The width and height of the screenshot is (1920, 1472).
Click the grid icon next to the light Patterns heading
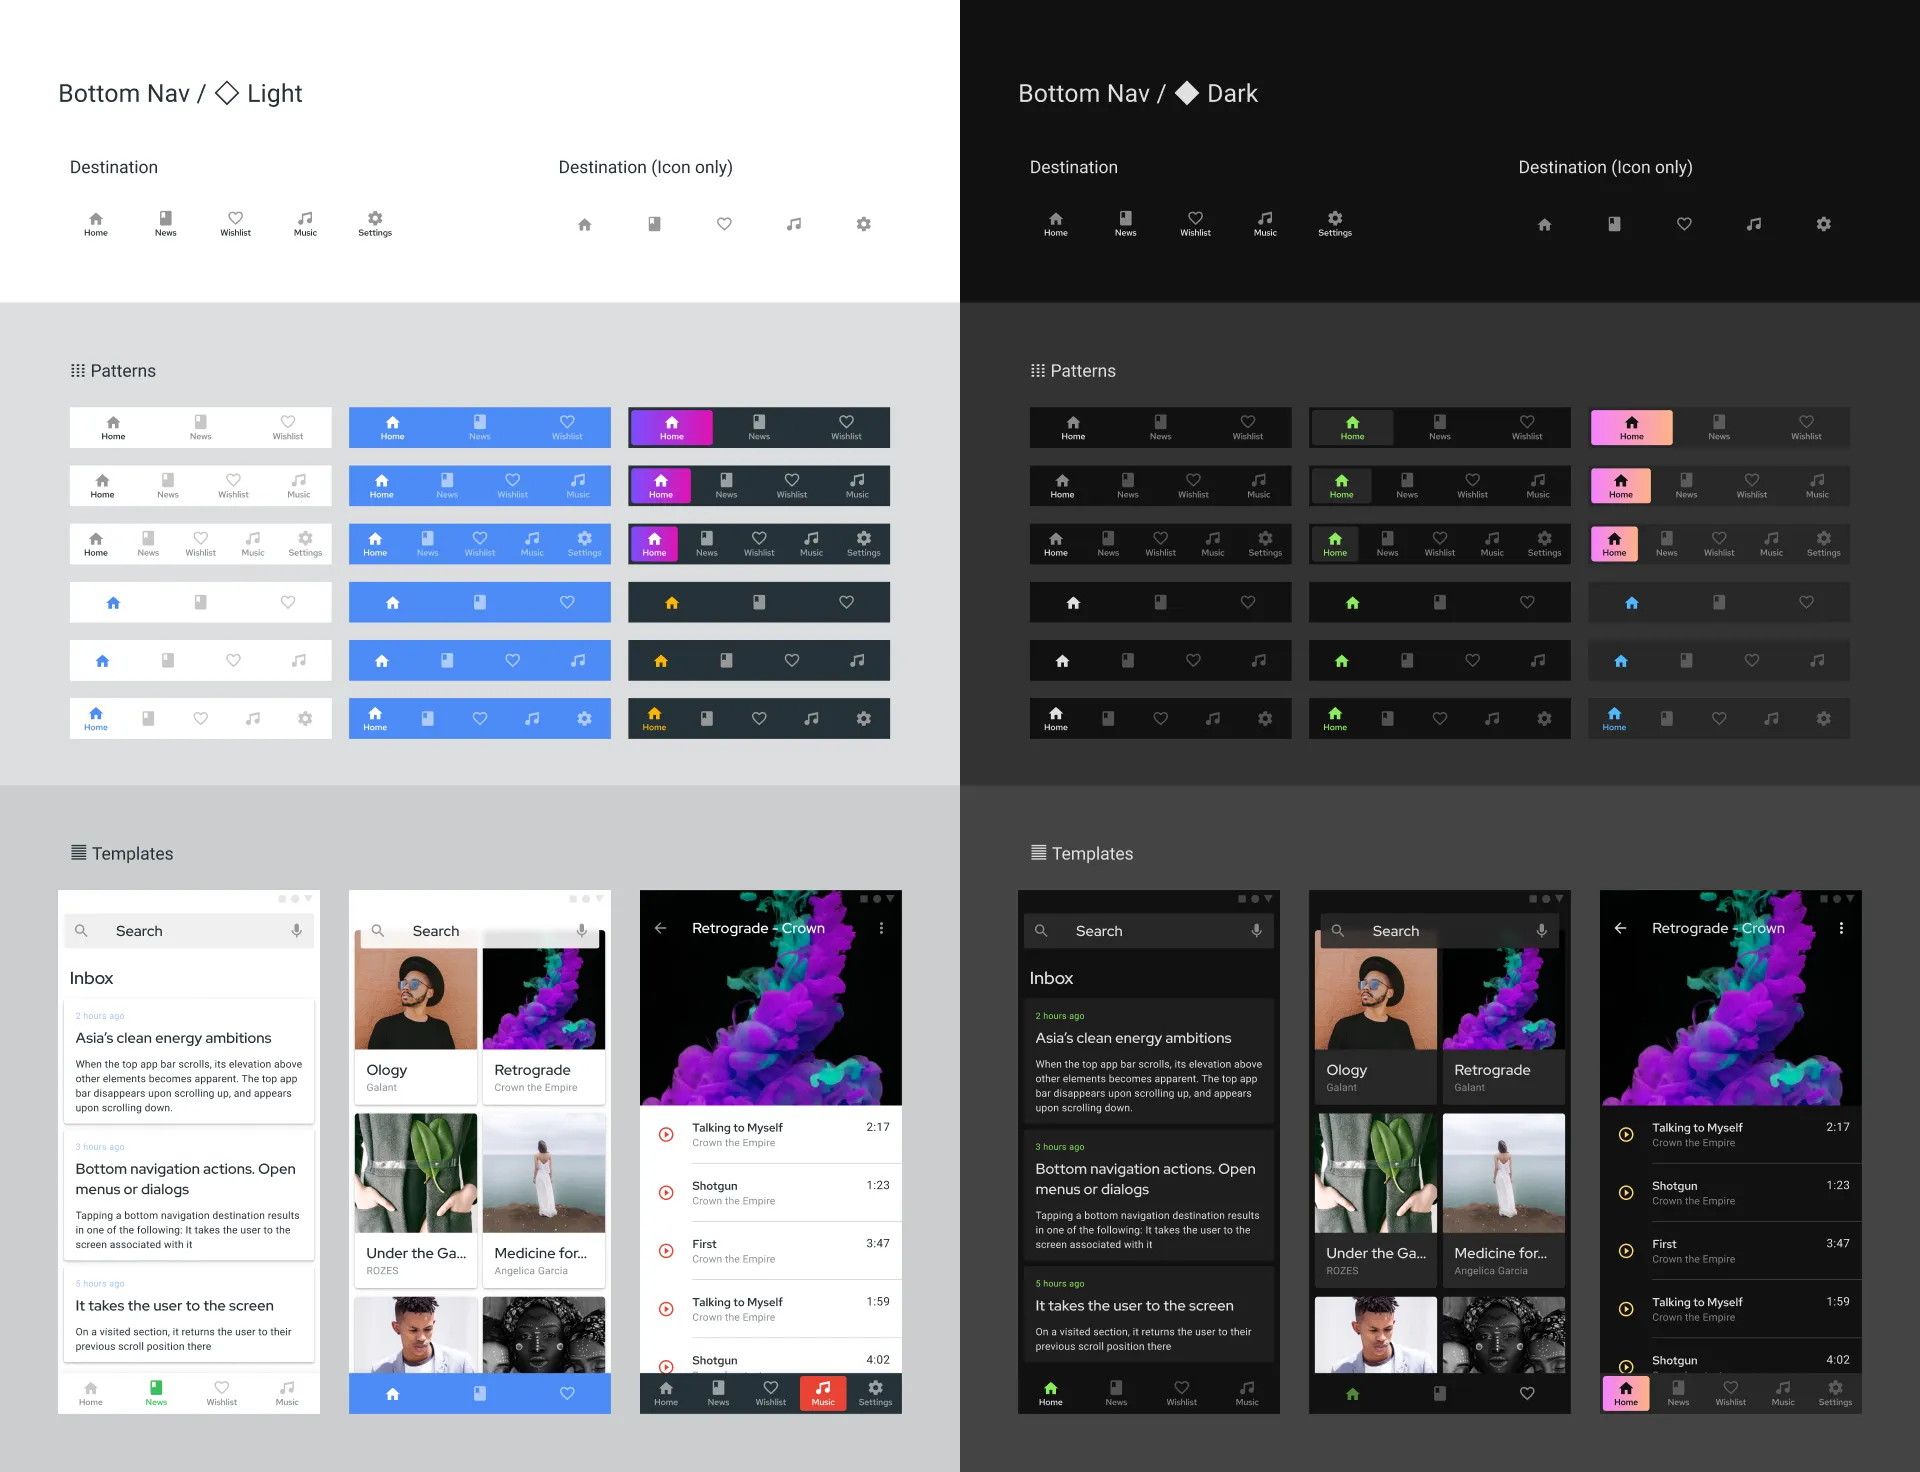[x=78, y=371]
